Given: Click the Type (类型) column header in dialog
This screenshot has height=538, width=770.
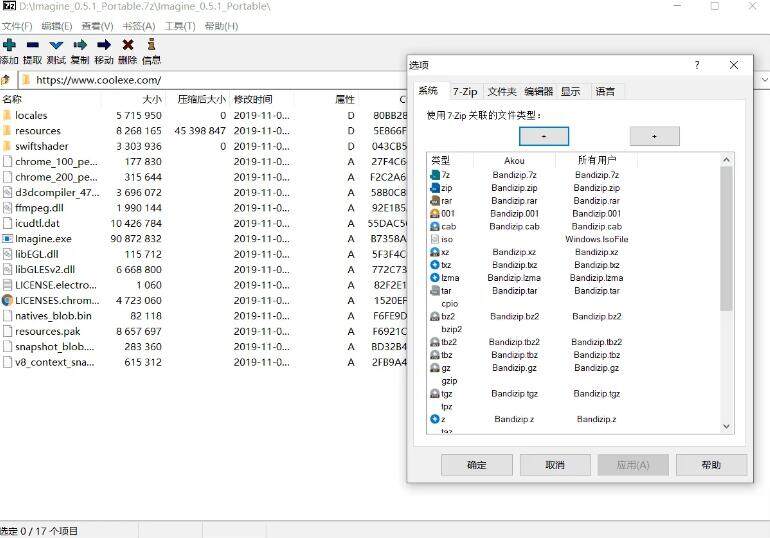Looking at the screenshot, I should pos(450,160).
